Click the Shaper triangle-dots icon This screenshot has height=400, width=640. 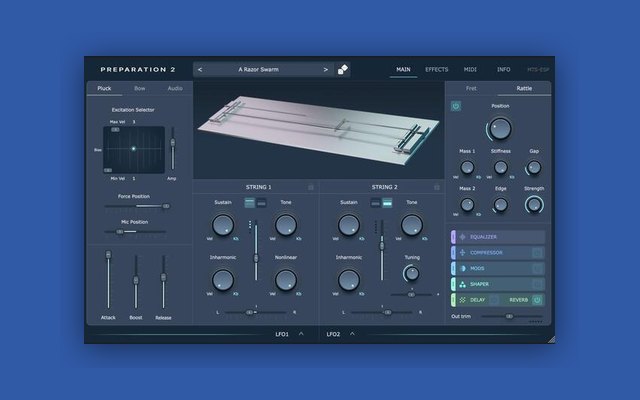[462, 284]
